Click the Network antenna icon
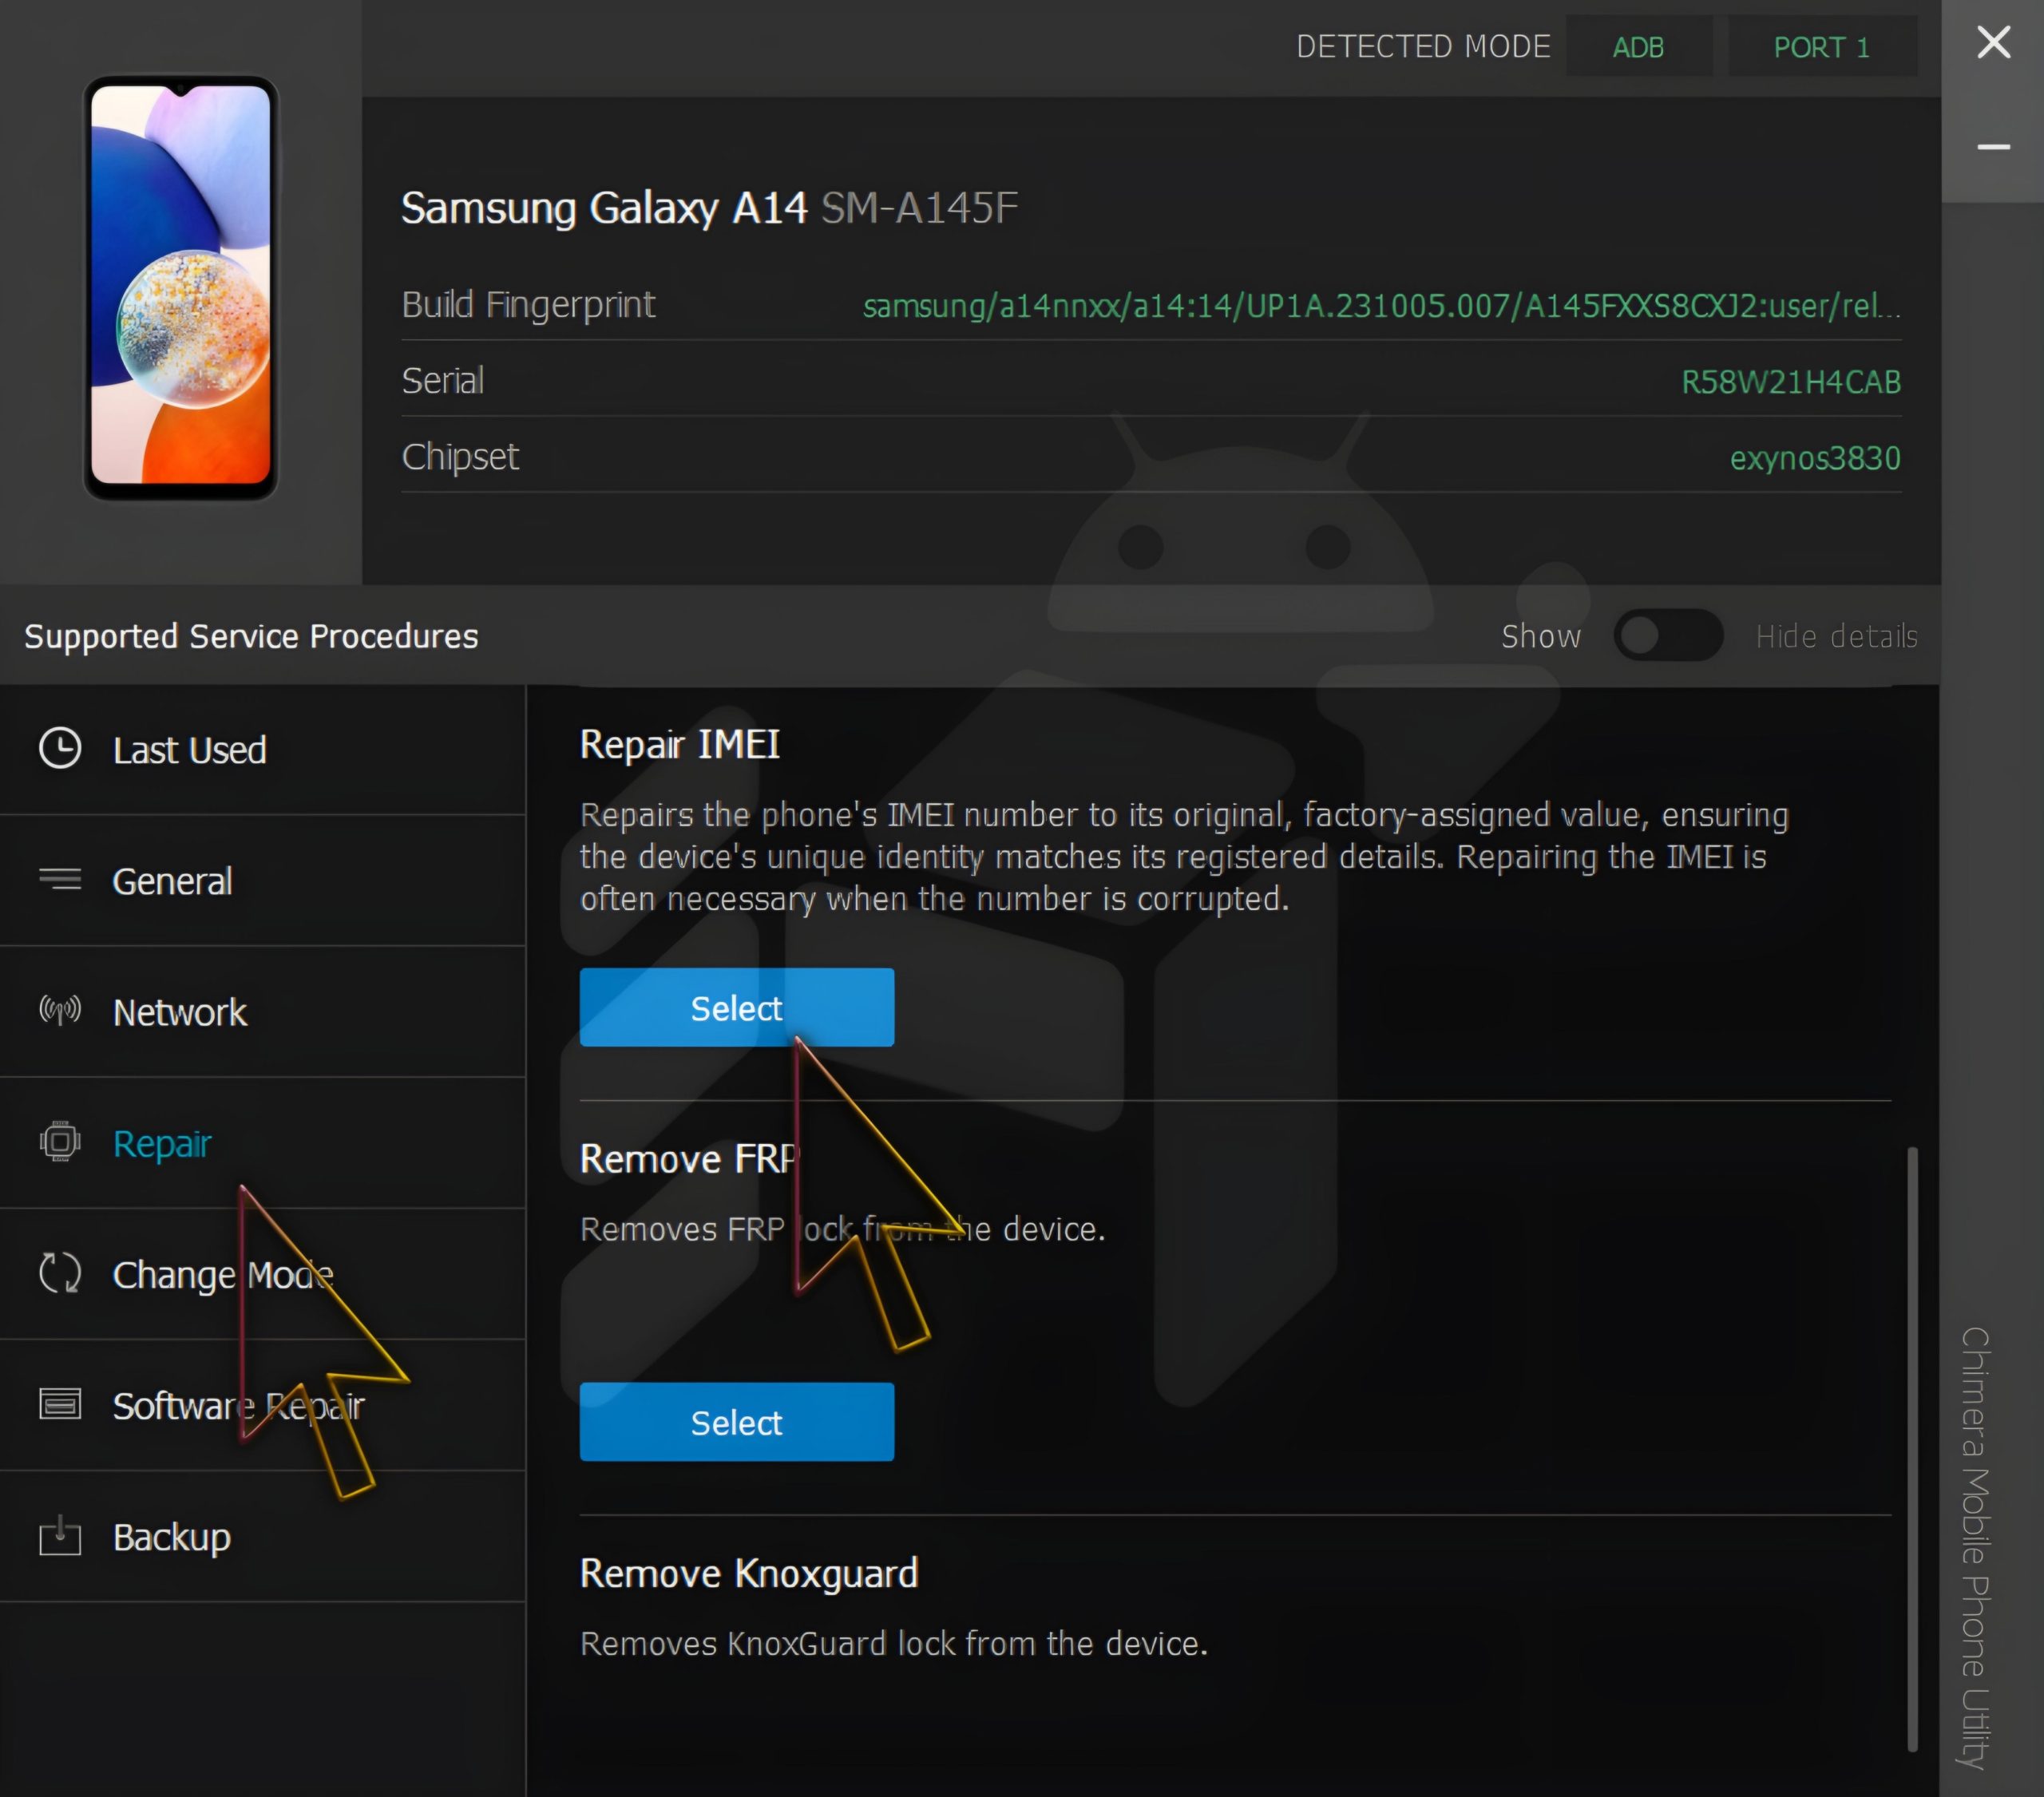The image size is (2044, 1797). coord(60,1011)
